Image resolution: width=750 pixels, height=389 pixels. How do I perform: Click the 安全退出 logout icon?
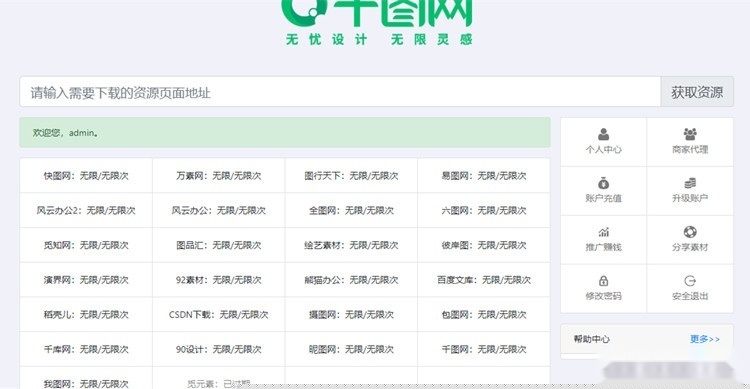(x=690, y=281)
